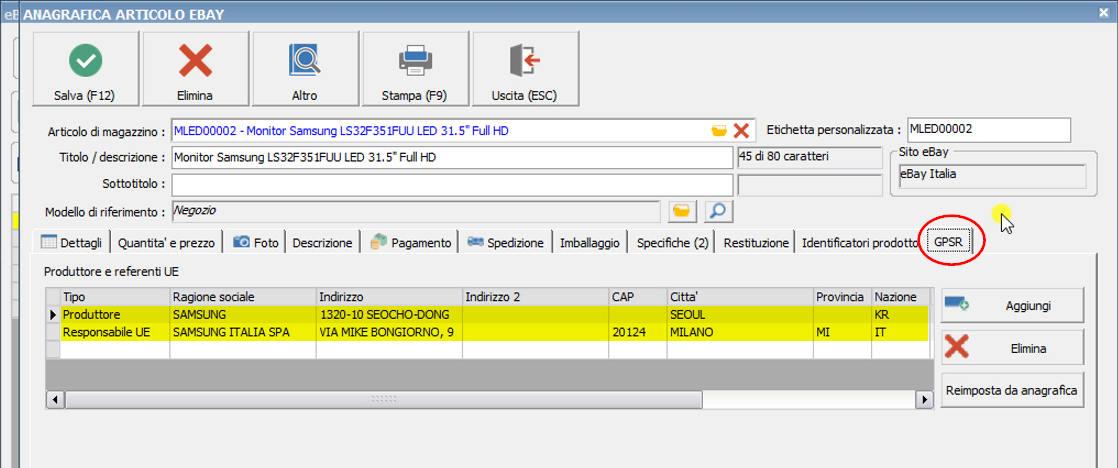This screenshot has width=1118, height=468.
Task: Click the Elimina red X toolbar button
Action: click(x=195, y=69)
